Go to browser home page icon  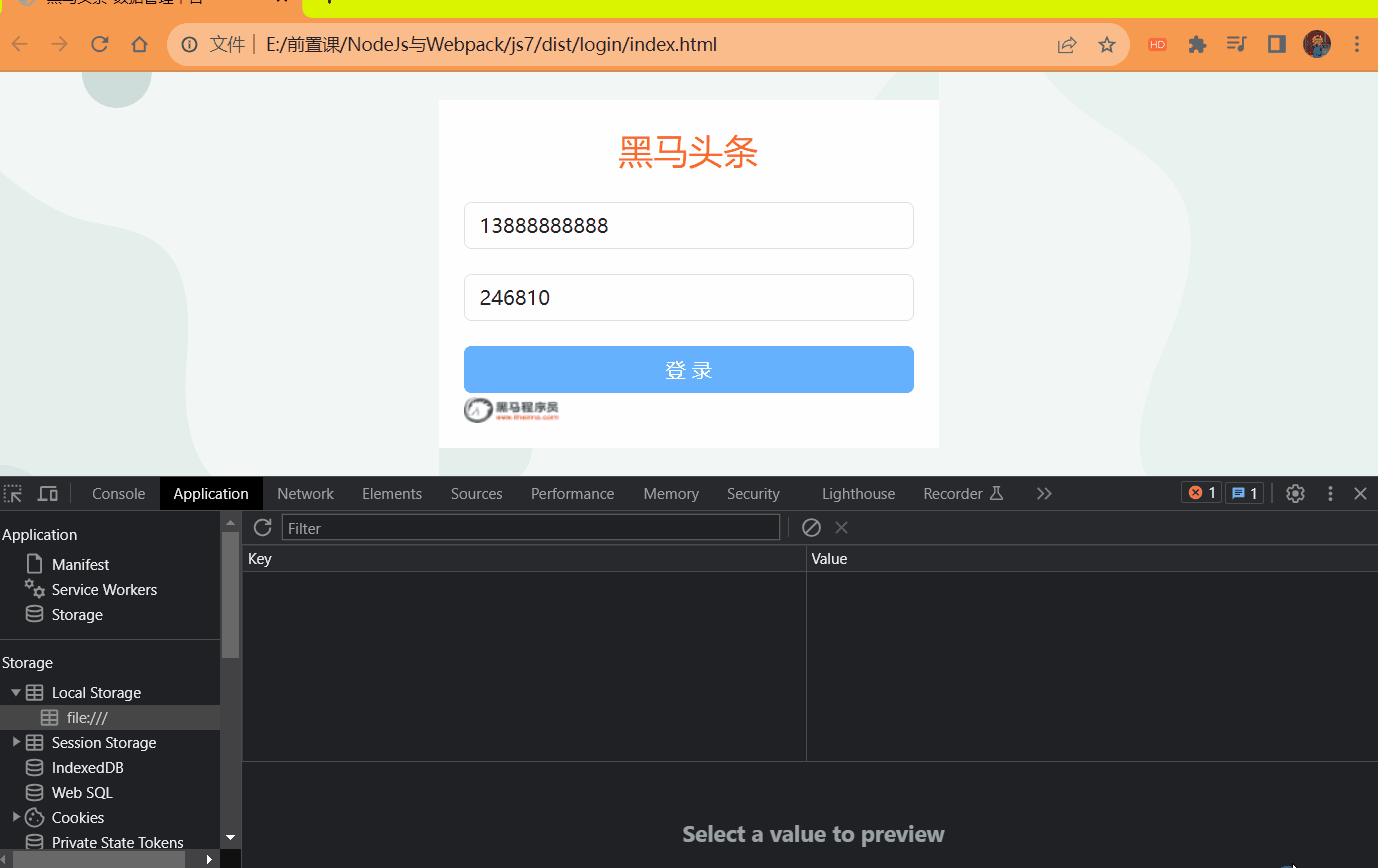point(140,44)
